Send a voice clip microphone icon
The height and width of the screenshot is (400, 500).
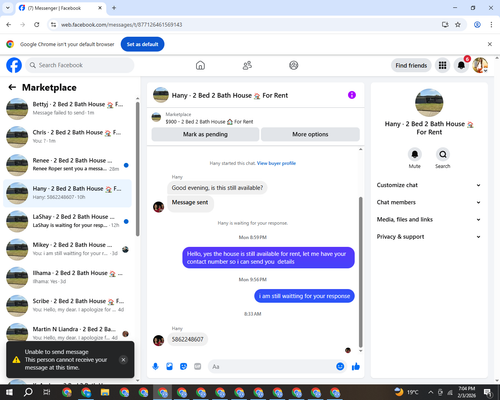click(x=155, y=367)
